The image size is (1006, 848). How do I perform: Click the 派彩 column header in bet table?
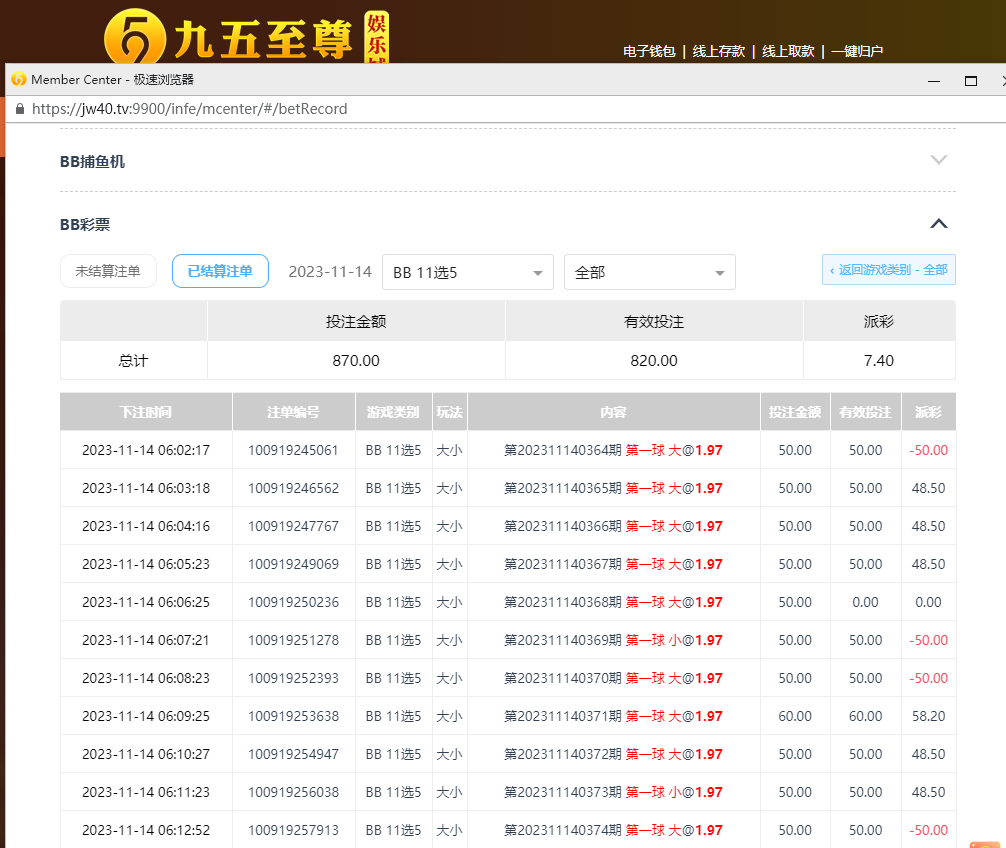[928, 412]
